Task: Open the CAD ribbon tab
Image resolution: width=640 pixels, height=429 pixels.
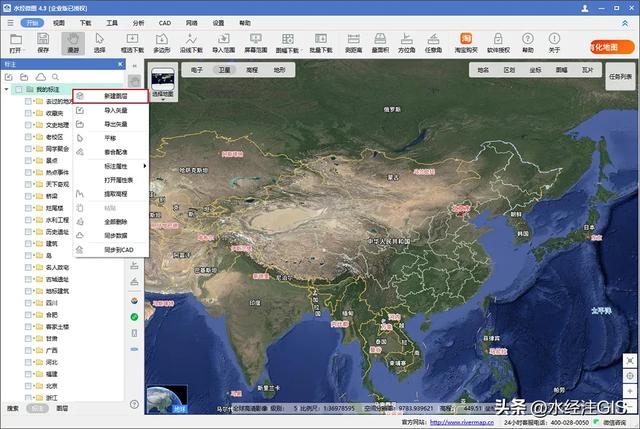Action: click(165, 23)
